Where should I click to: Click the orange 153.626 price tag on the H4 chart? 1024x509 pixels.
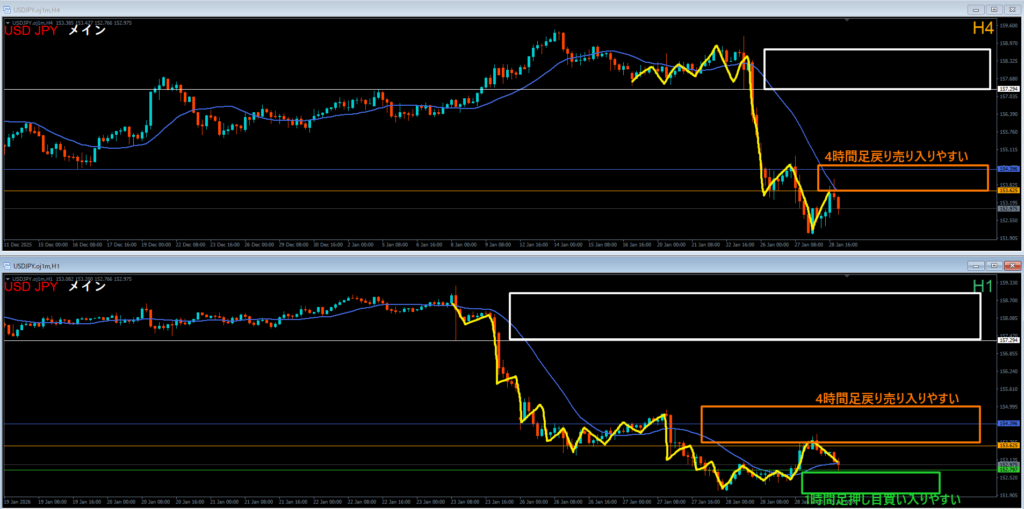click(1009, 190)
